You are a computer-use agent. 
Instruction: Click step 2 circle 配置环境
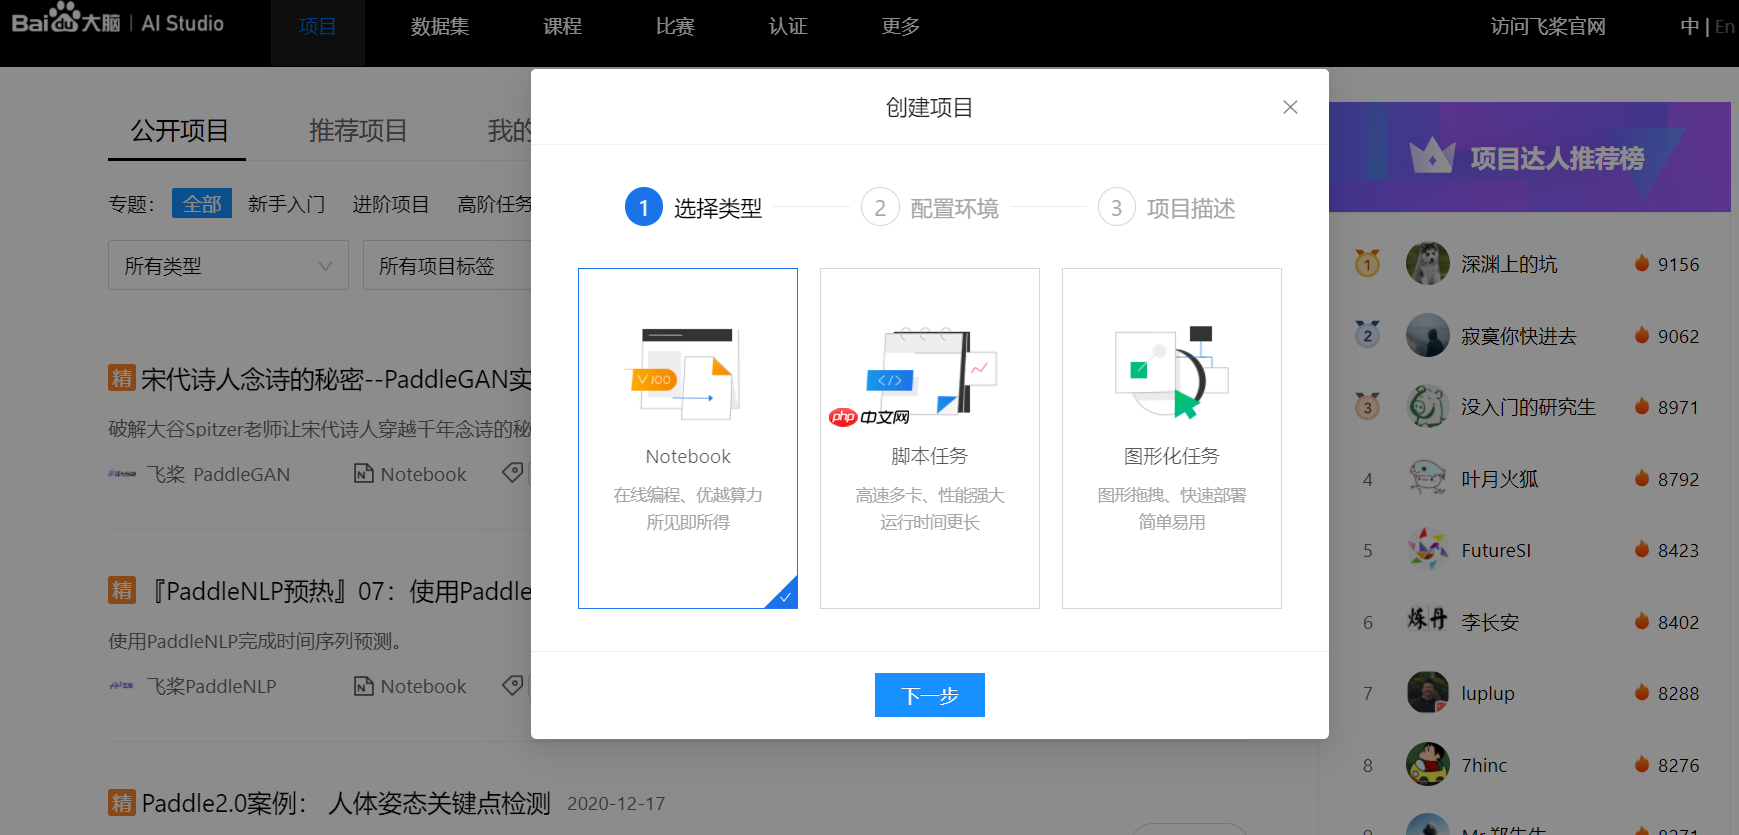coord(880,207)
